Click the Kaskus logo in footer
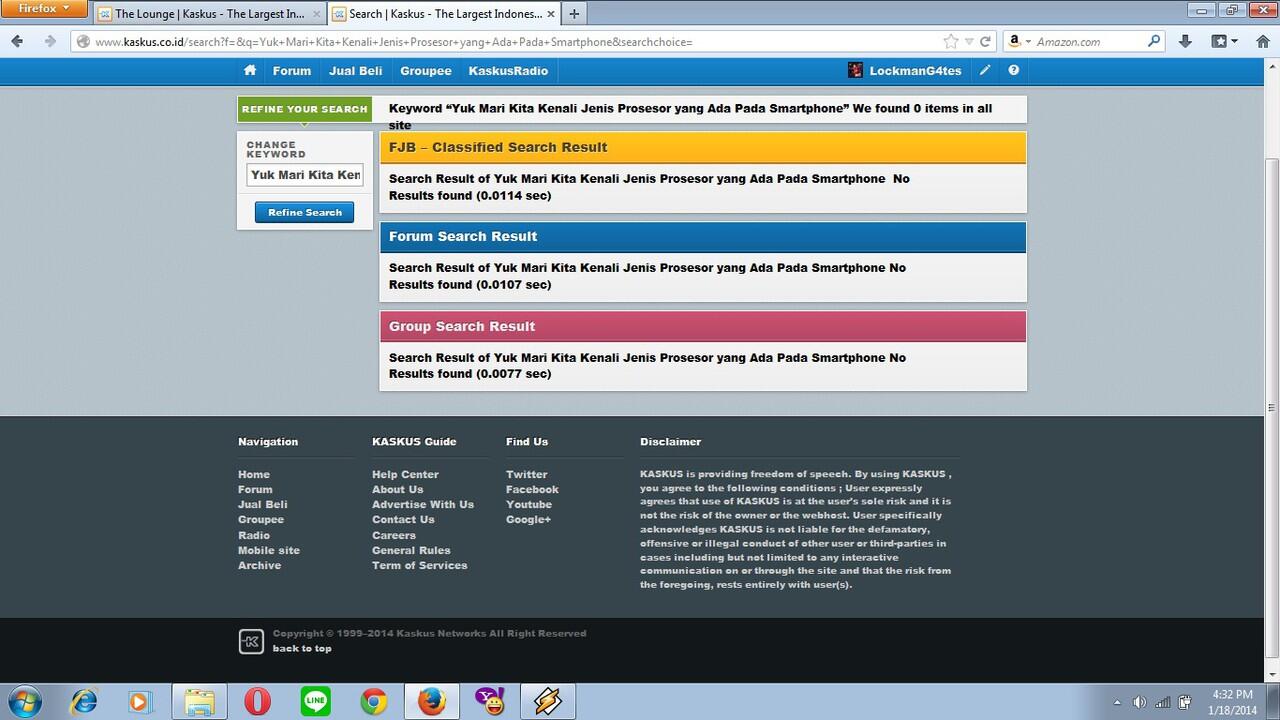Image resolution: width=1280 pixels, height=720 pixels. (x=251, y=641)
